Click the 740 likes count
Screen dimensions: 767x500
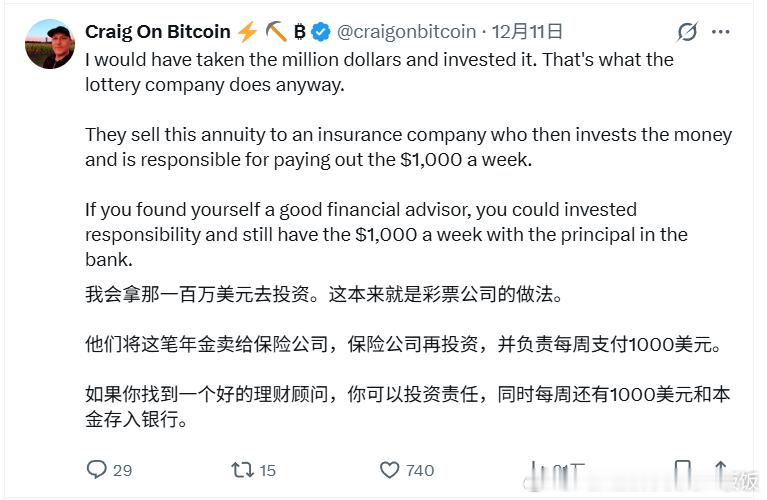pos(420,470)
